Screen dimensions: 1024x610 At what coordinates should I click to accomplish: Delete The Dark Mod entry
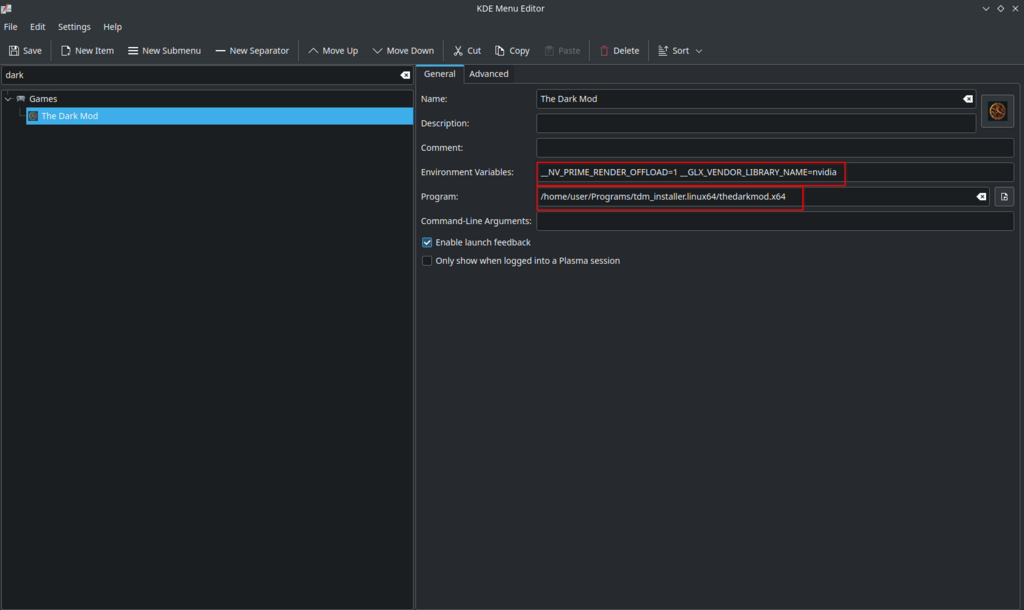click(619, 50)
